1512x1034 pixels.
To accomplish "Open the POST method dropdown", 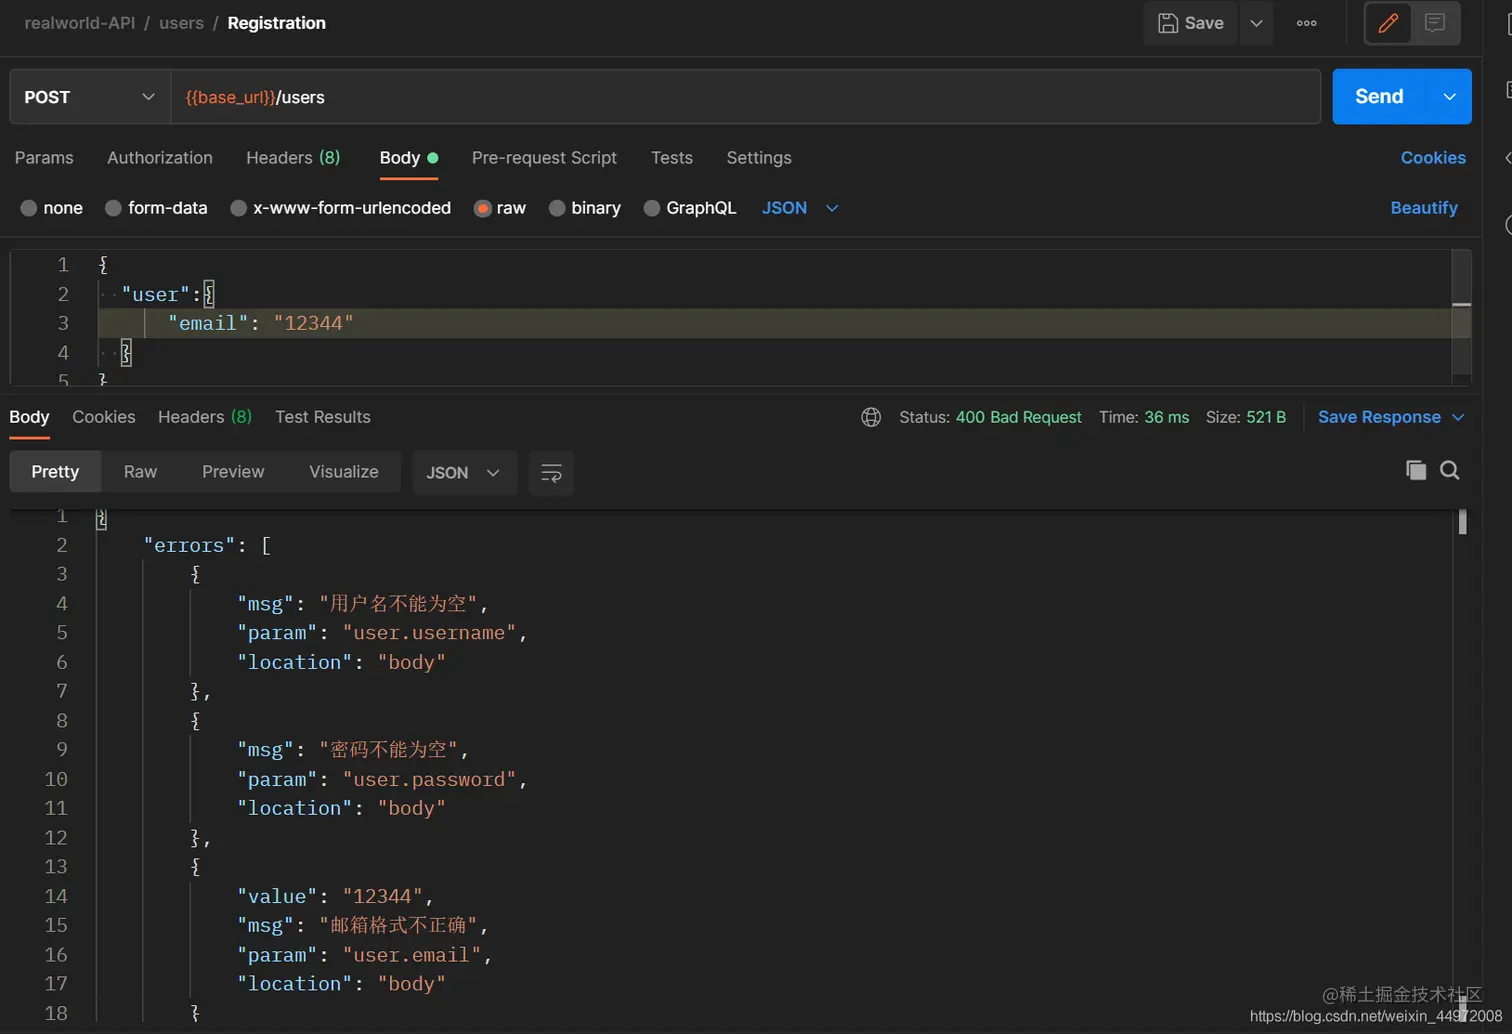I will (x=90, y=97).
